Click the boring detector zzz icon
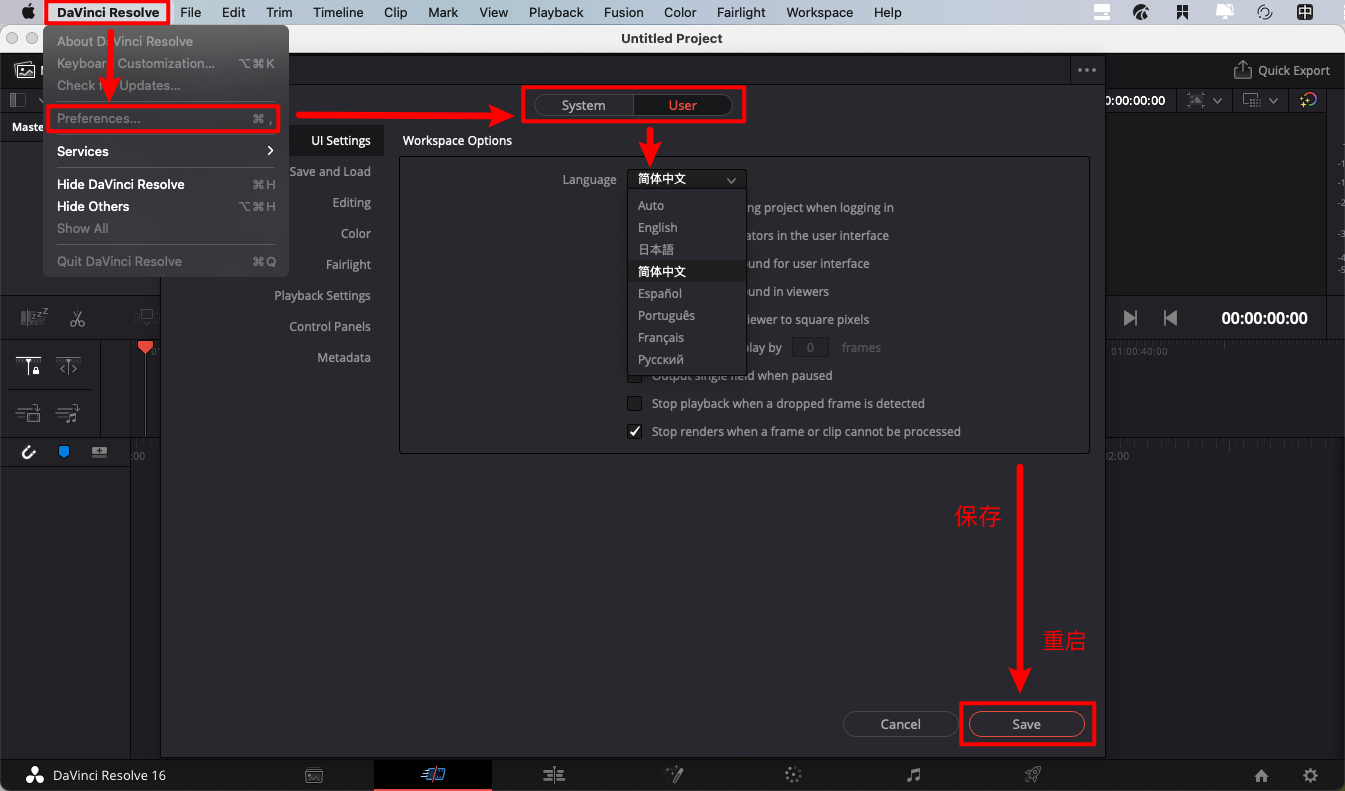 point(35,319)
